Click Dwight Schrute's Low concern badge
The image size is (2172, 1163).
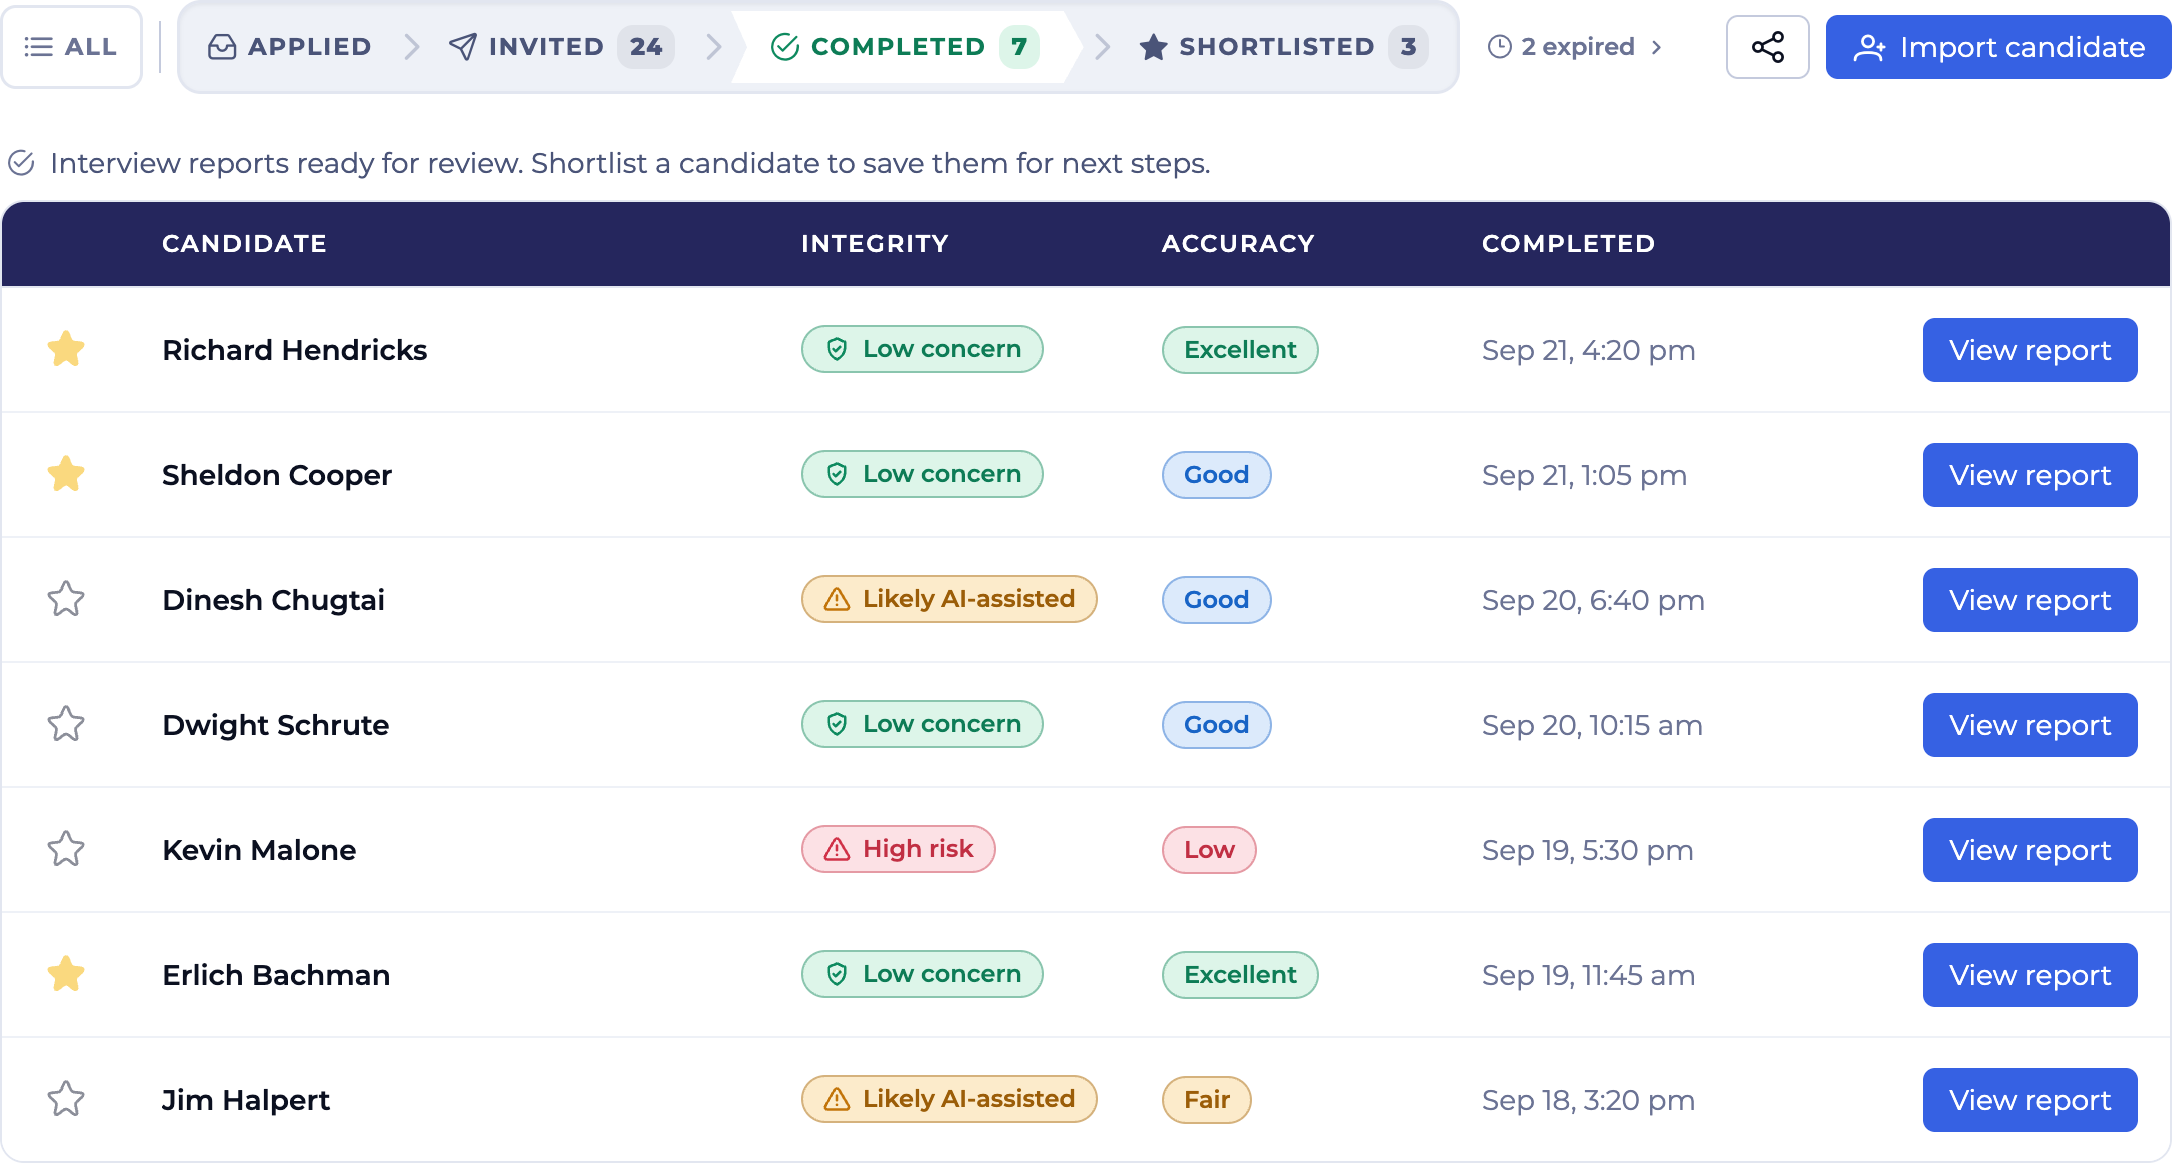coord(922,724)
